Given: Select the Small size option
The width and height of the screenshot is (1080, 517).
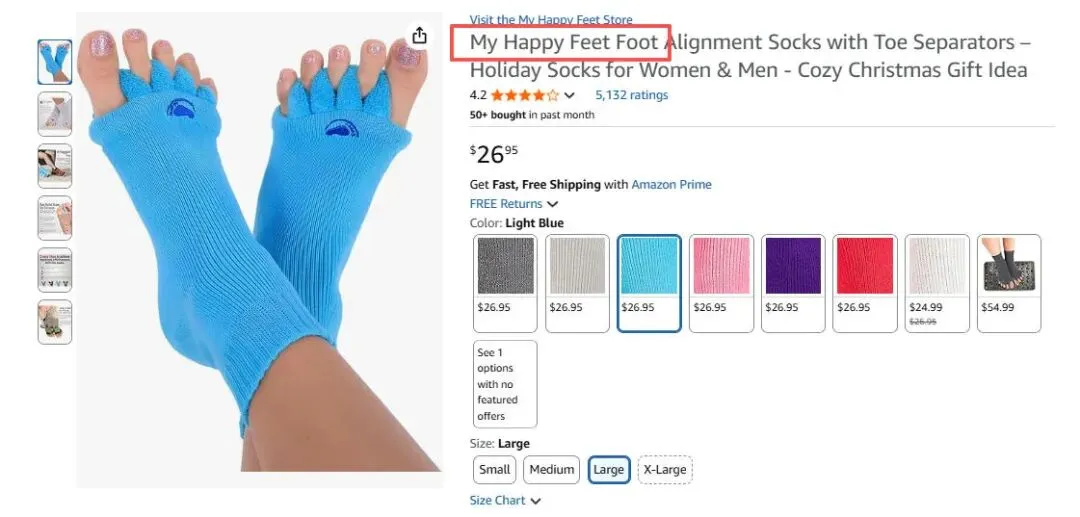Looking at the screenshot, I should 495,469.
